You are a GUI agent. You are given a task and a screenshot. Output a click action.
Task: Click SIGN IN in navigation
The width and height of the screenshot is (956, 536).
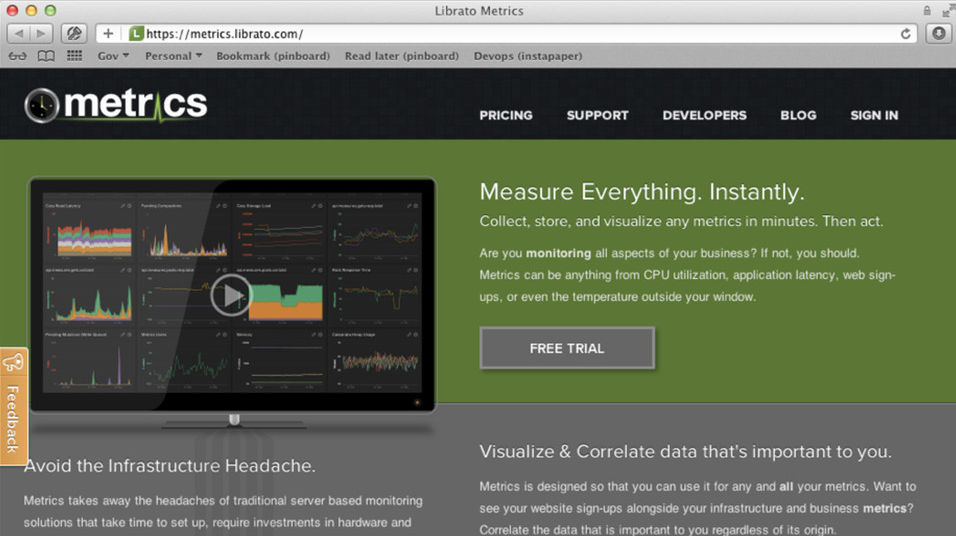pos(874,115)
